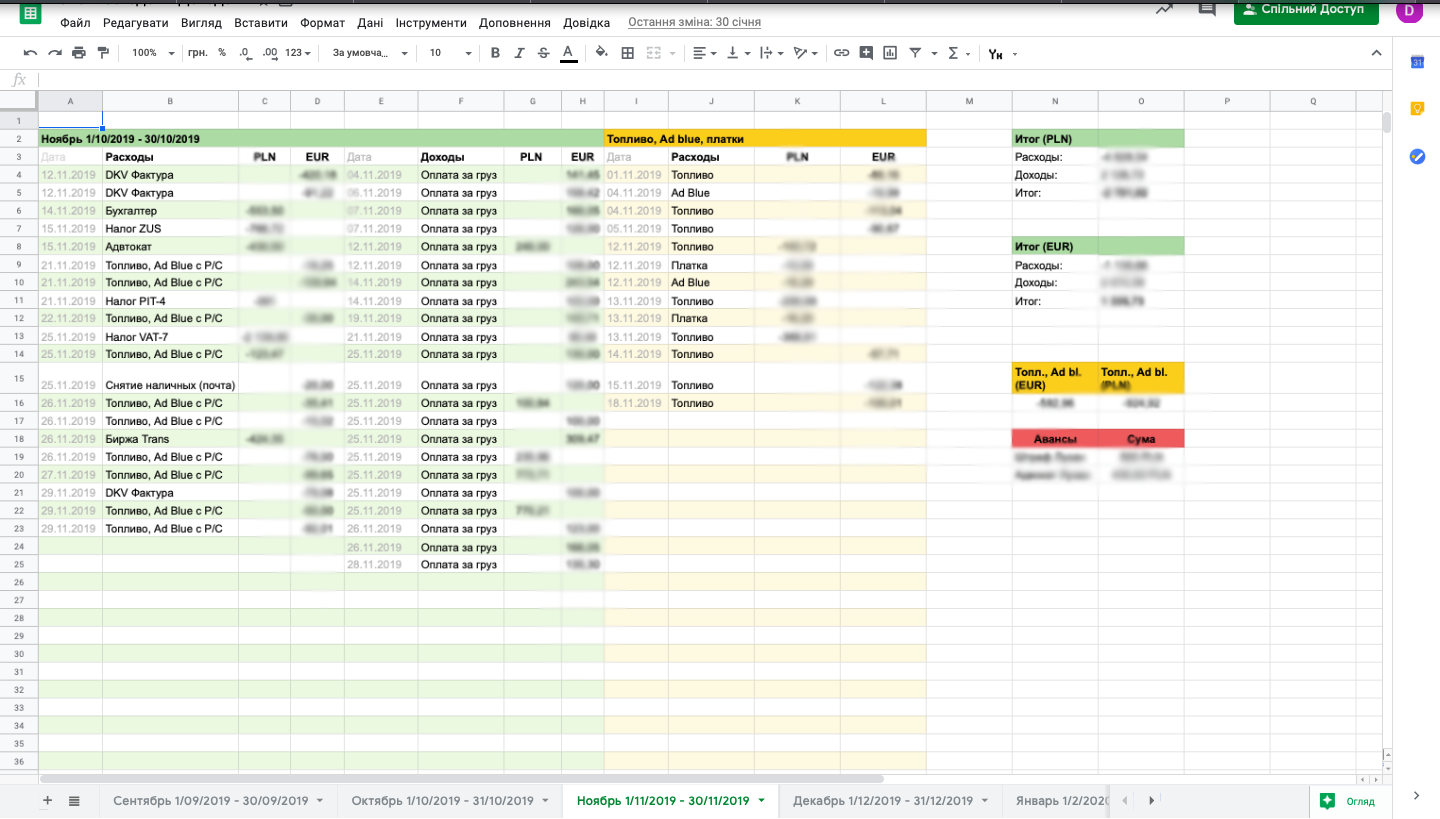Open the Формат menu
Viewport: 1440px width, 819px height.
click(x=321, y=22)
